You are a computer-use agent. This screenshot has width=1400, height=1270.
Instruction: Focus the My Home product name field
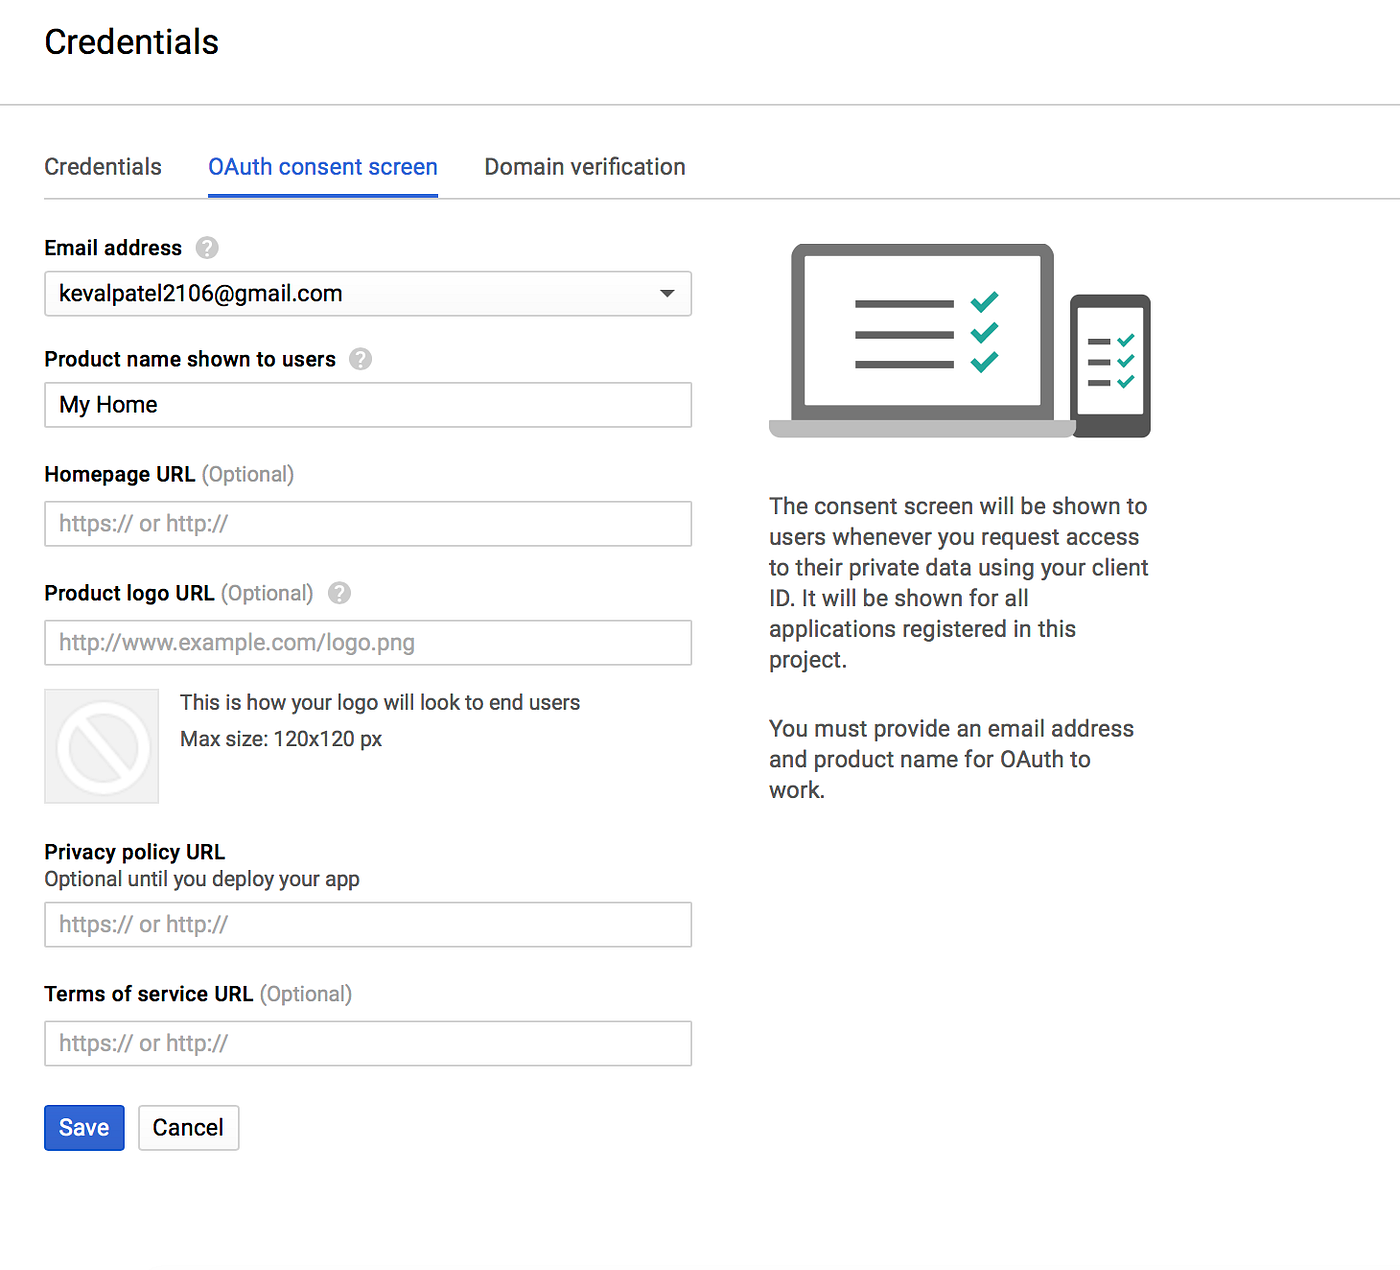368,405
